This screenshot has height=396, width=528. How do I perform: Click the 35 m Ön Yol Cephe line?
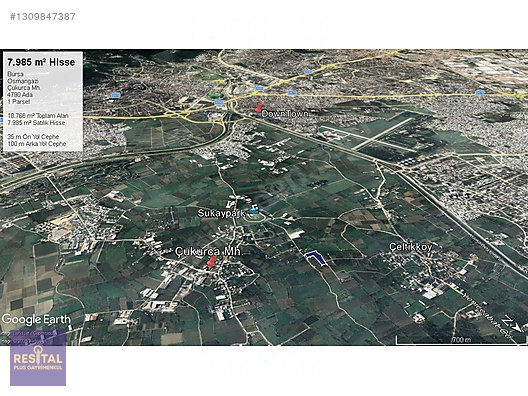point(33,137)
